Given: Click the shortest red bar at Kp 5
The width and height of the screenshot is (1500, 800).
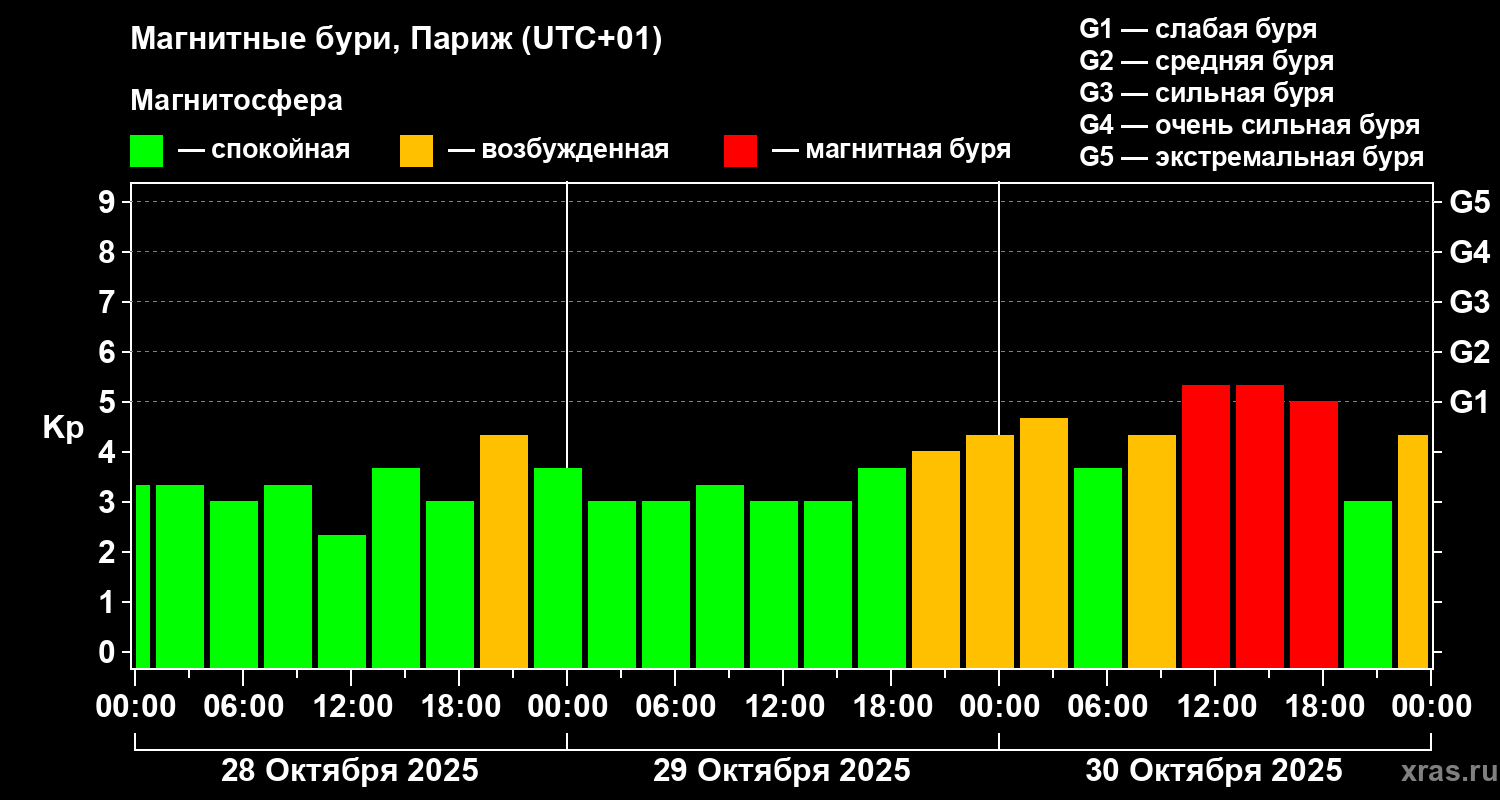Looking at the screenshot, I should (1314, 534).
